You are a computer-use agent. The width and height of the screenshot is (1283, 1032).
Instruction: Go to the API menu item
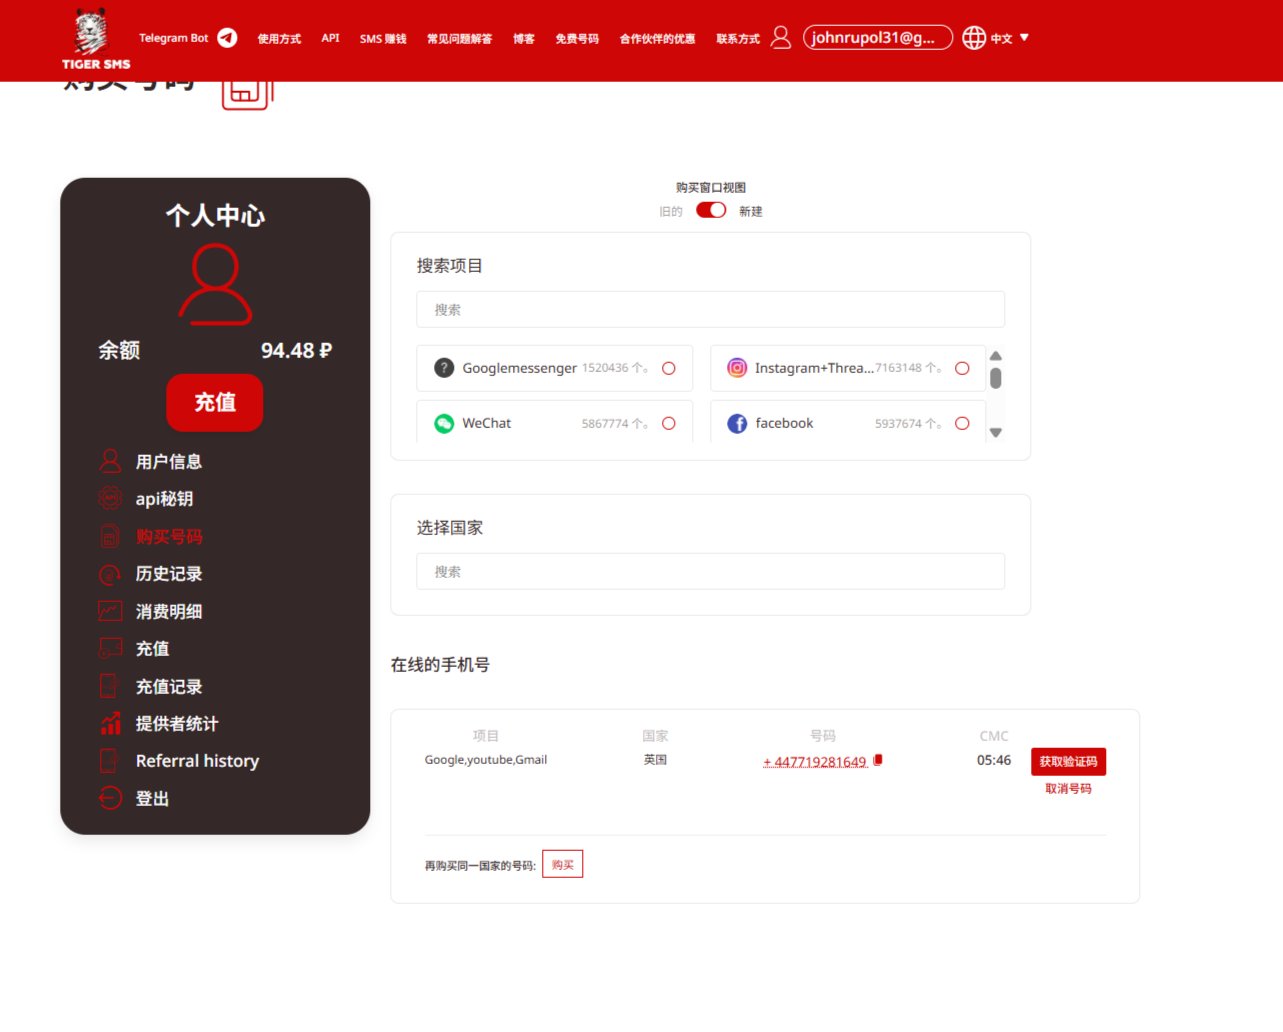click(331, 38)
